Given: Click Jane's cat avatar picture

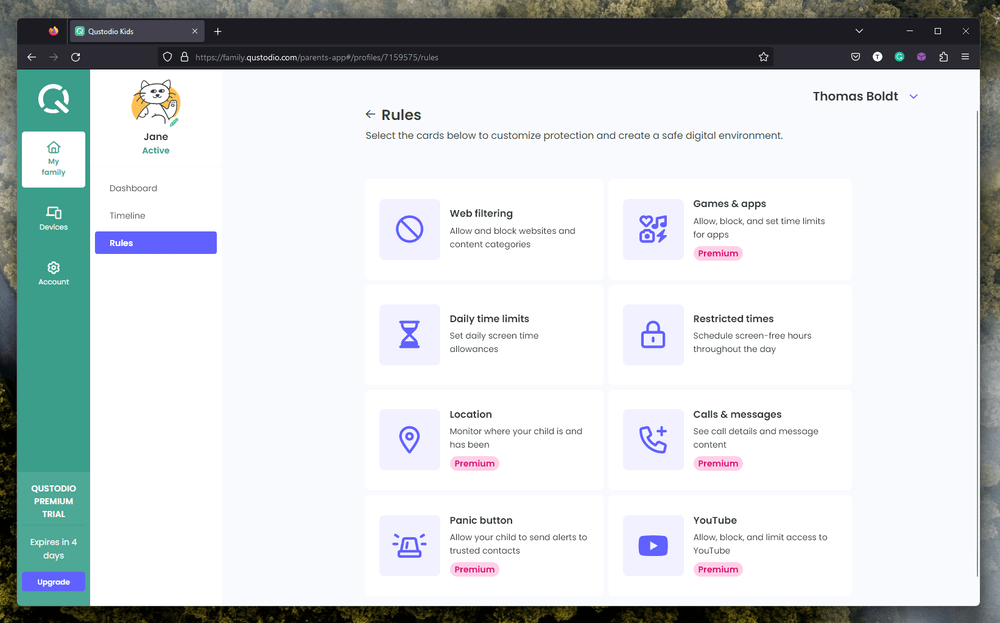Looking at the screenshot, I should tap(156, 102).
